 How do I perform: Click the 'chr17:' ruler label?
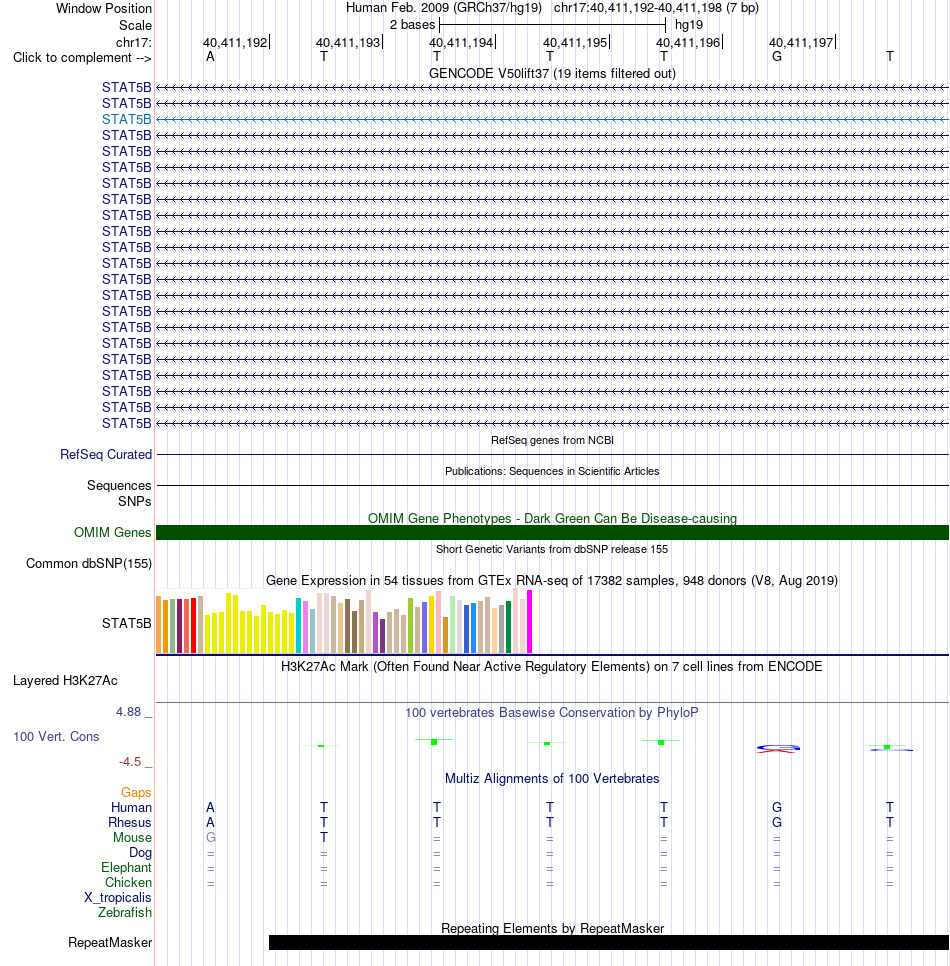tap(134, 43)
